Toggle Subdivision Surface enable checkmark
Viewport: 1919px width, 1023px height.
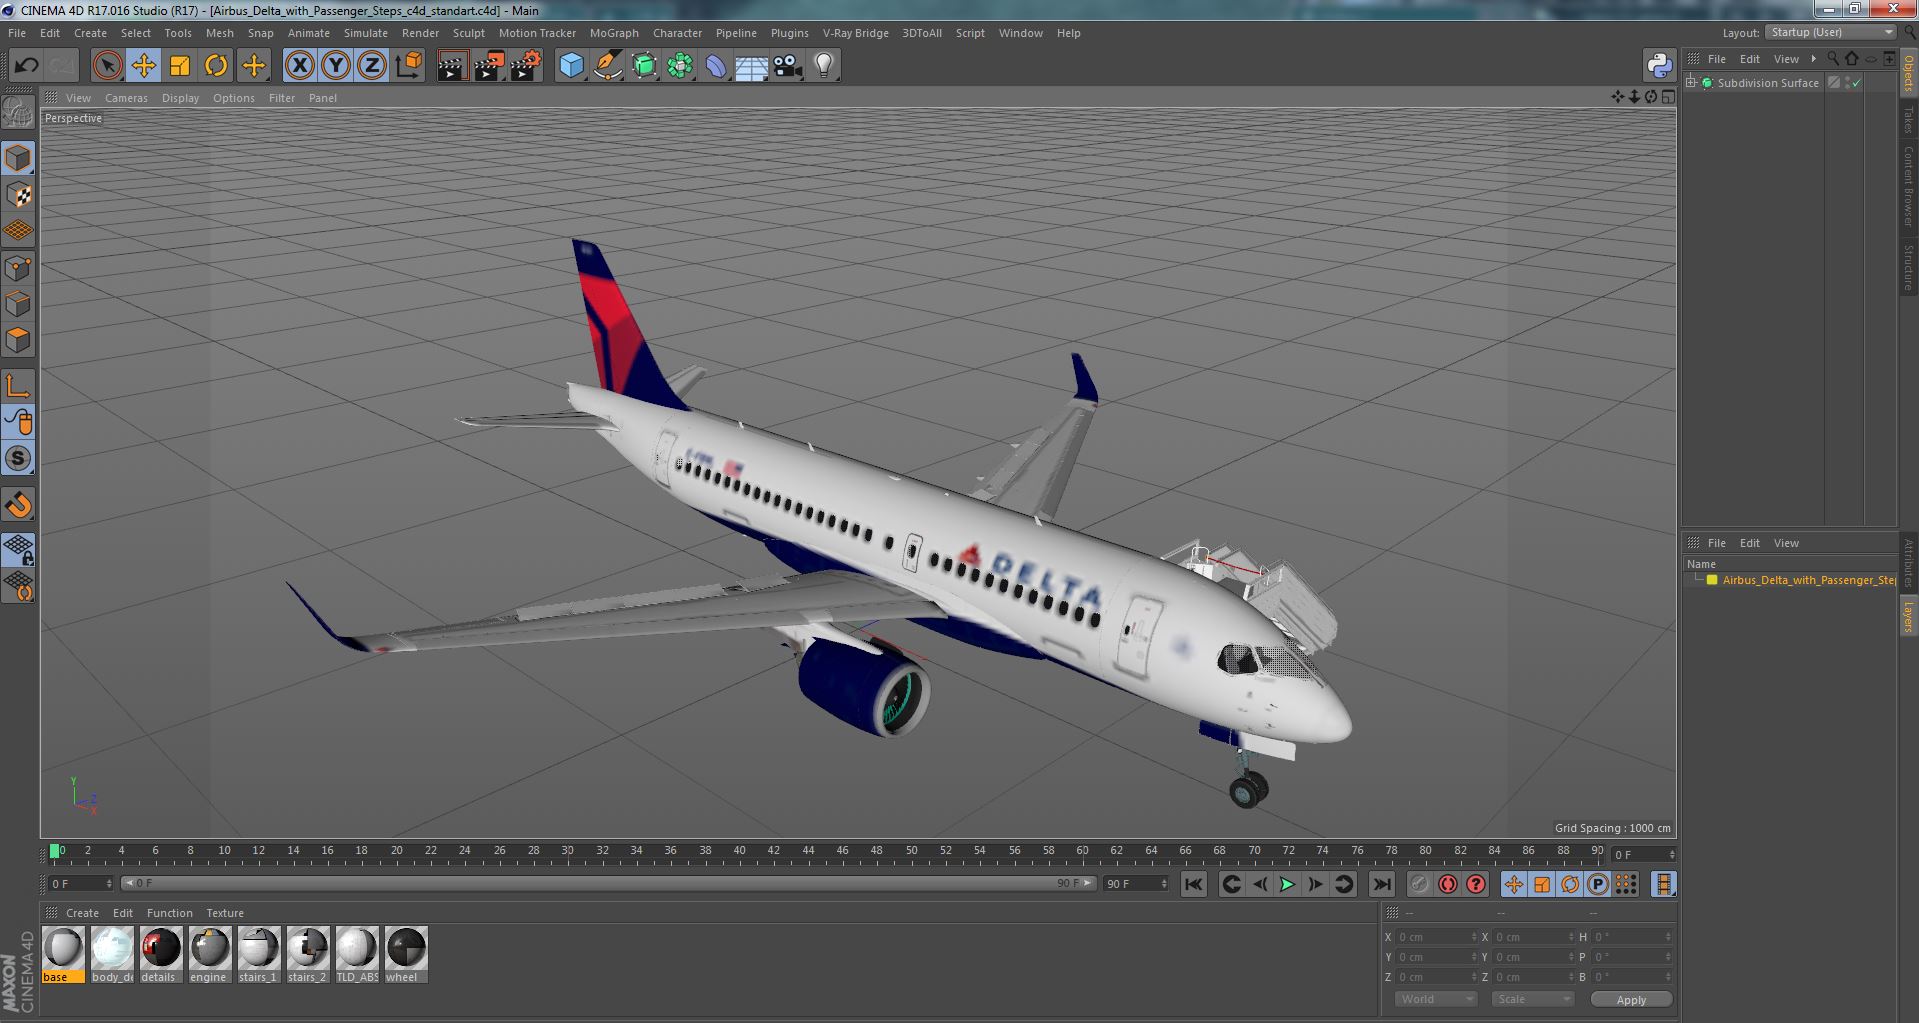pos(1857,83)
